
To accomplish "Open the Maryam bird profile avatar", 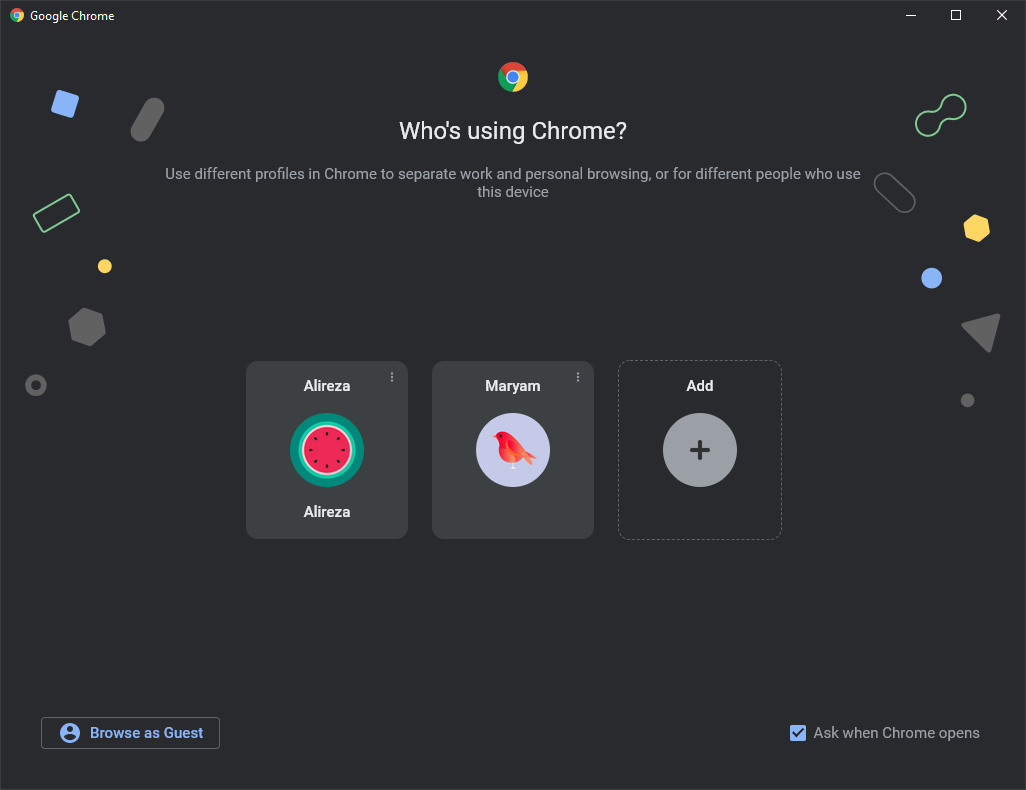I will (512, 450).
